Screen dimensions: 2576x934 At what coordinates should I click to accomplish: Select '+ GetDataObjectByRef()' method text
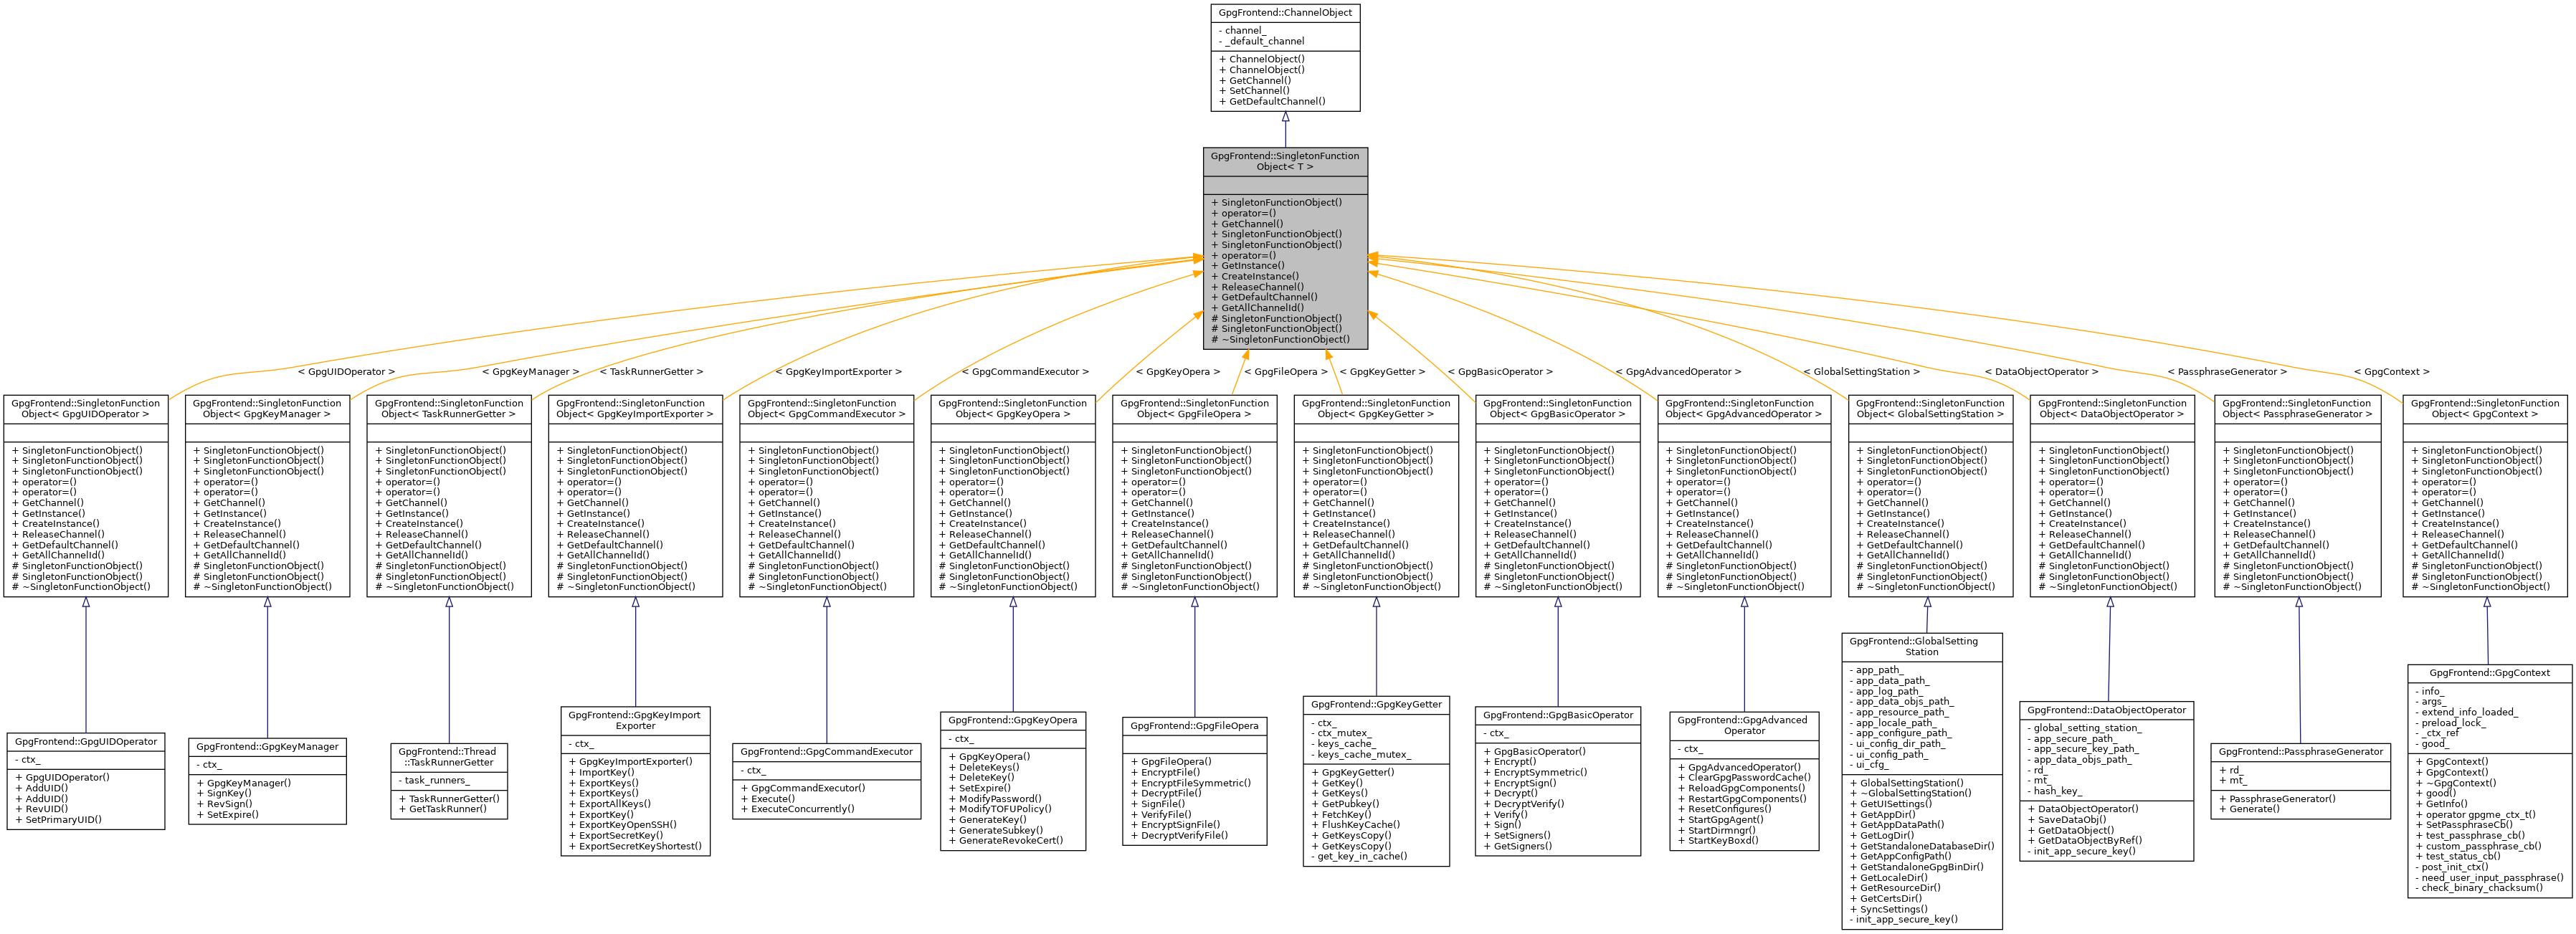click(2084, 841)
